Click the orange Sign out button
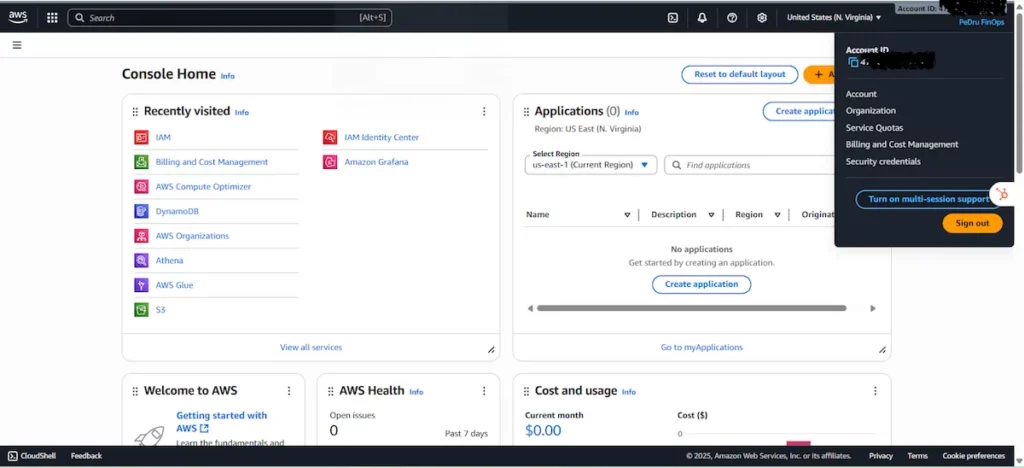The height and width of the screenshot is (468, 1024). (x=971, y=223)
